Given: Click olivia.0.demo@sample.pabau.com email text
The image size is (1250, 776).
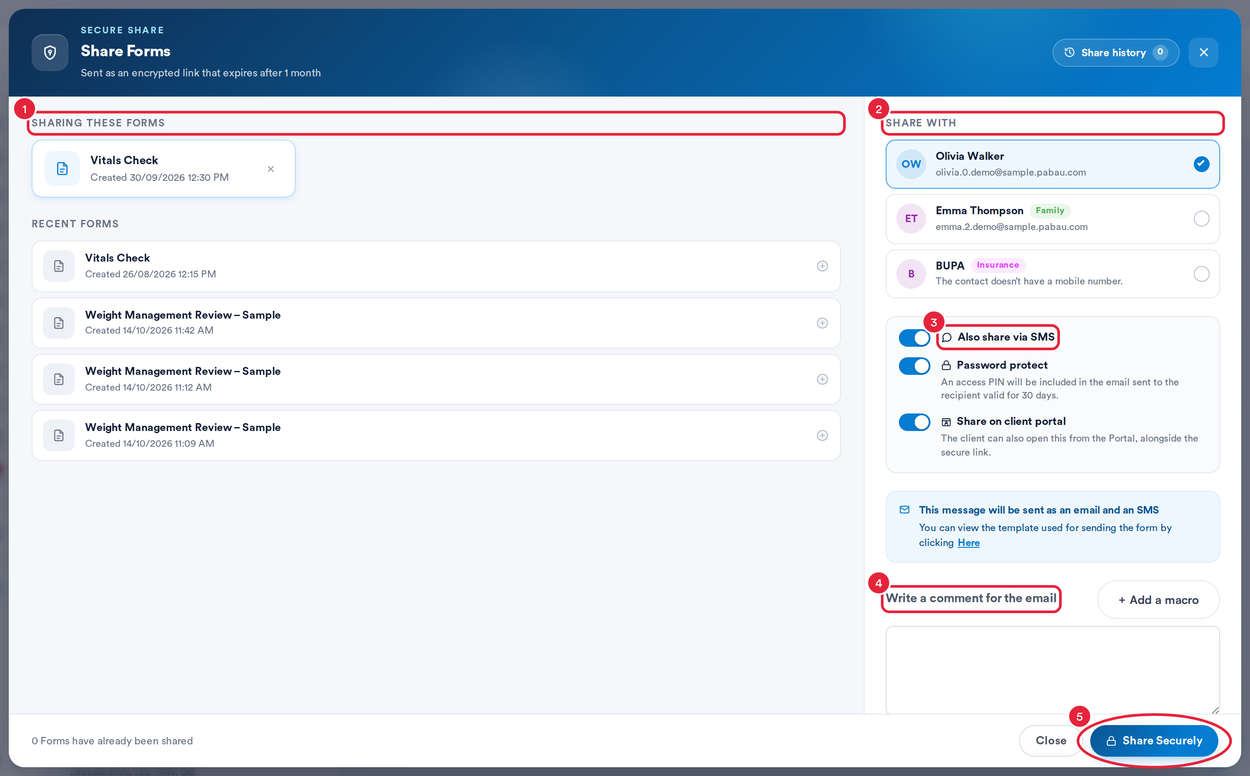Looking at the screenshot, I should coord(1011,172).
